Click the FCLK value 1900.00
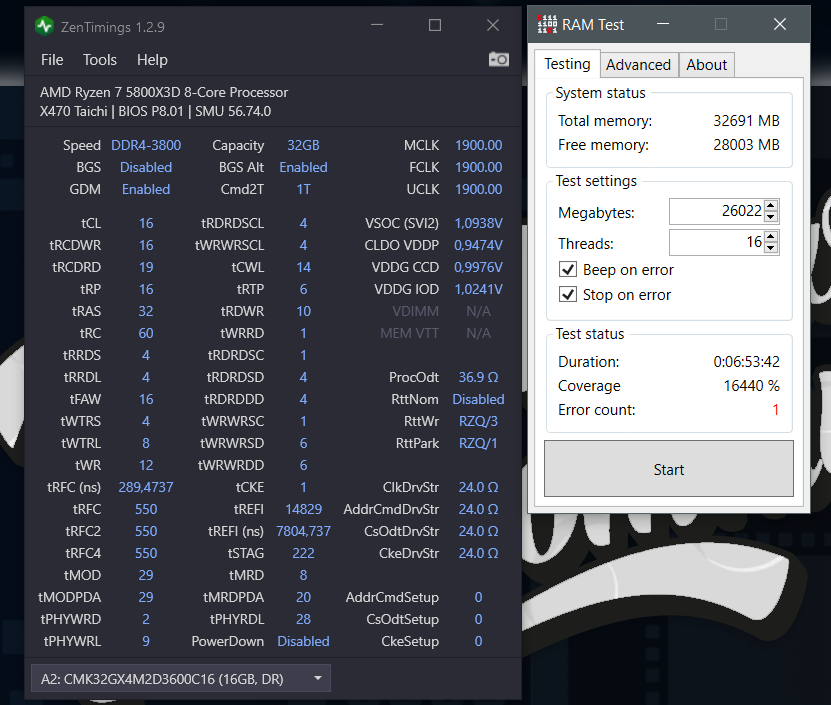This screenshot has height=705, width=831. tap(478, 167)
